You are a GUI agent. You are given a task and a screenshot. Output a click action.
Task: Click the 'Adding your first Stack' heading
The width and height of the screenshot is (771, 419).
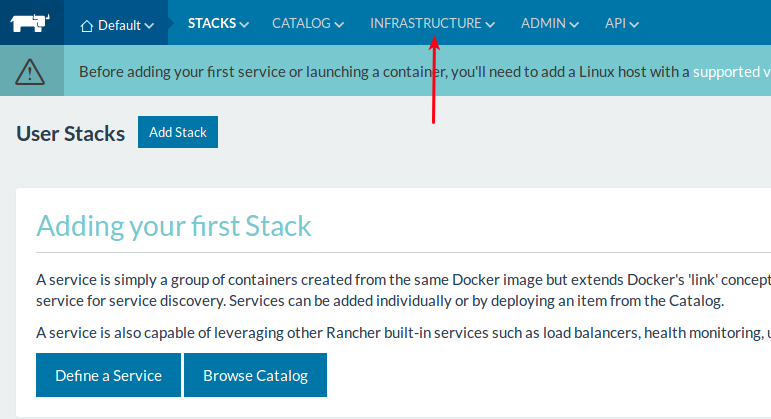174,226
